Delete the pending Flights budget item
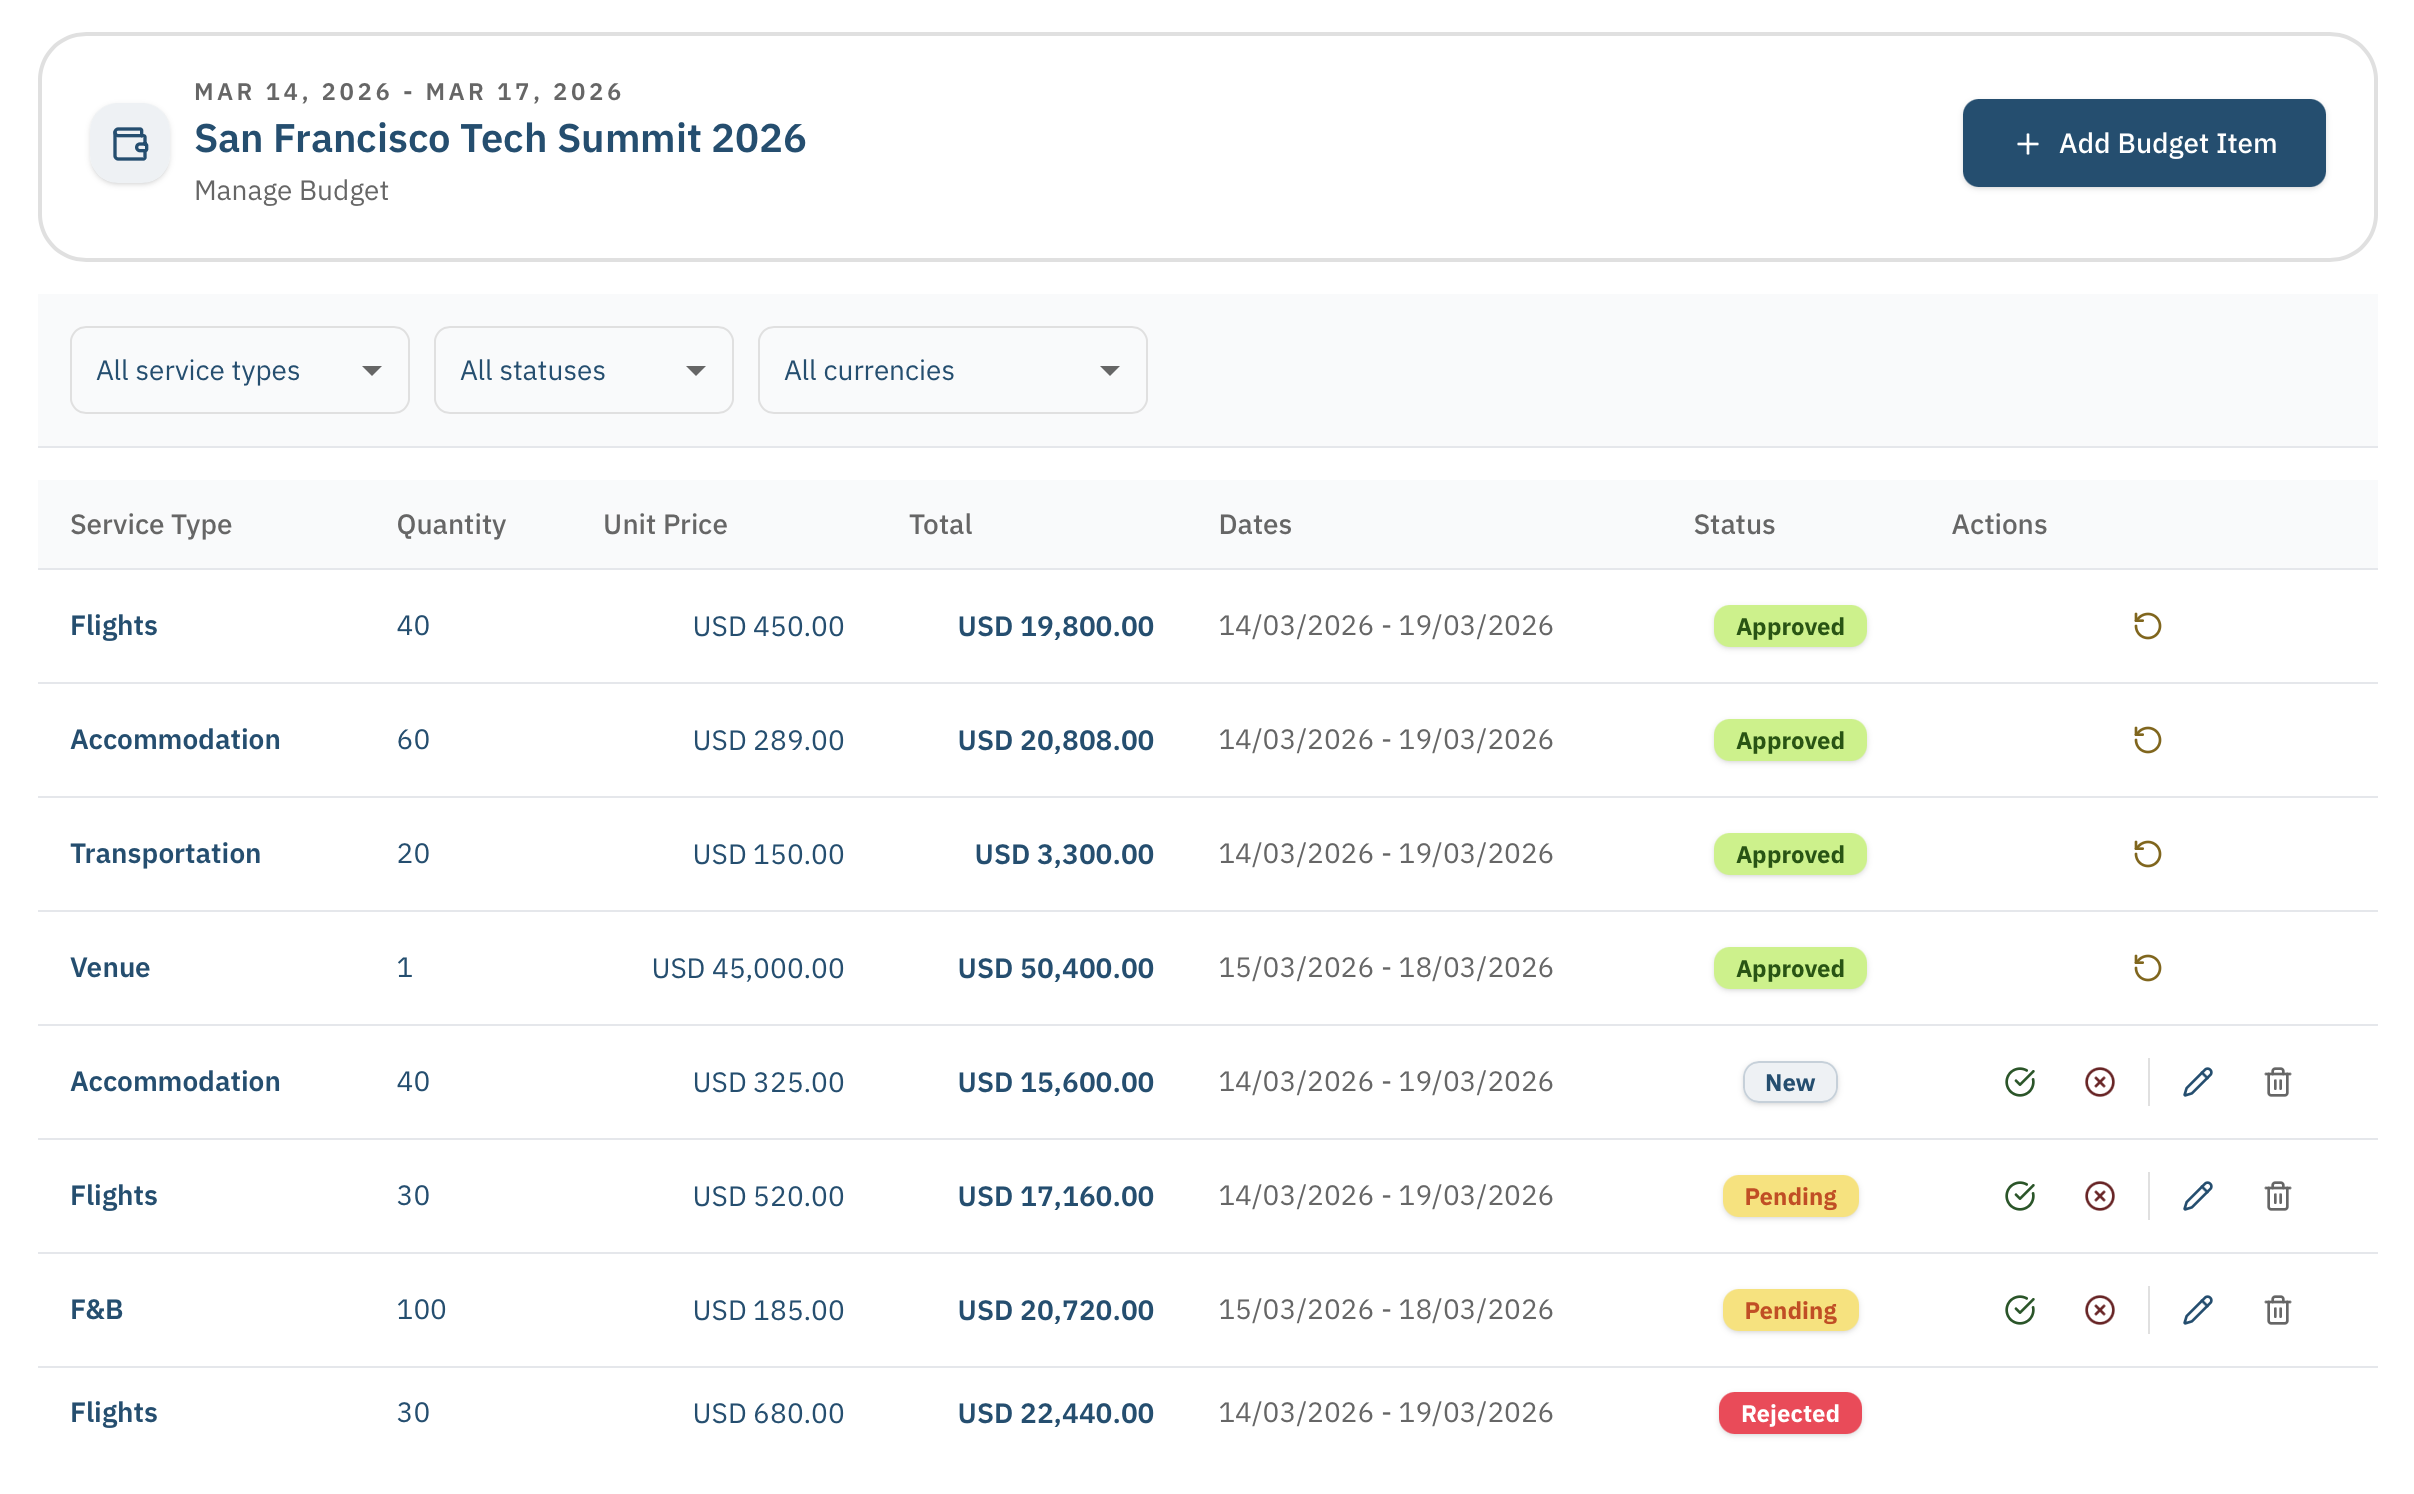The height and width of the screenshot is (1494, 2414). click(2277, 1196)
